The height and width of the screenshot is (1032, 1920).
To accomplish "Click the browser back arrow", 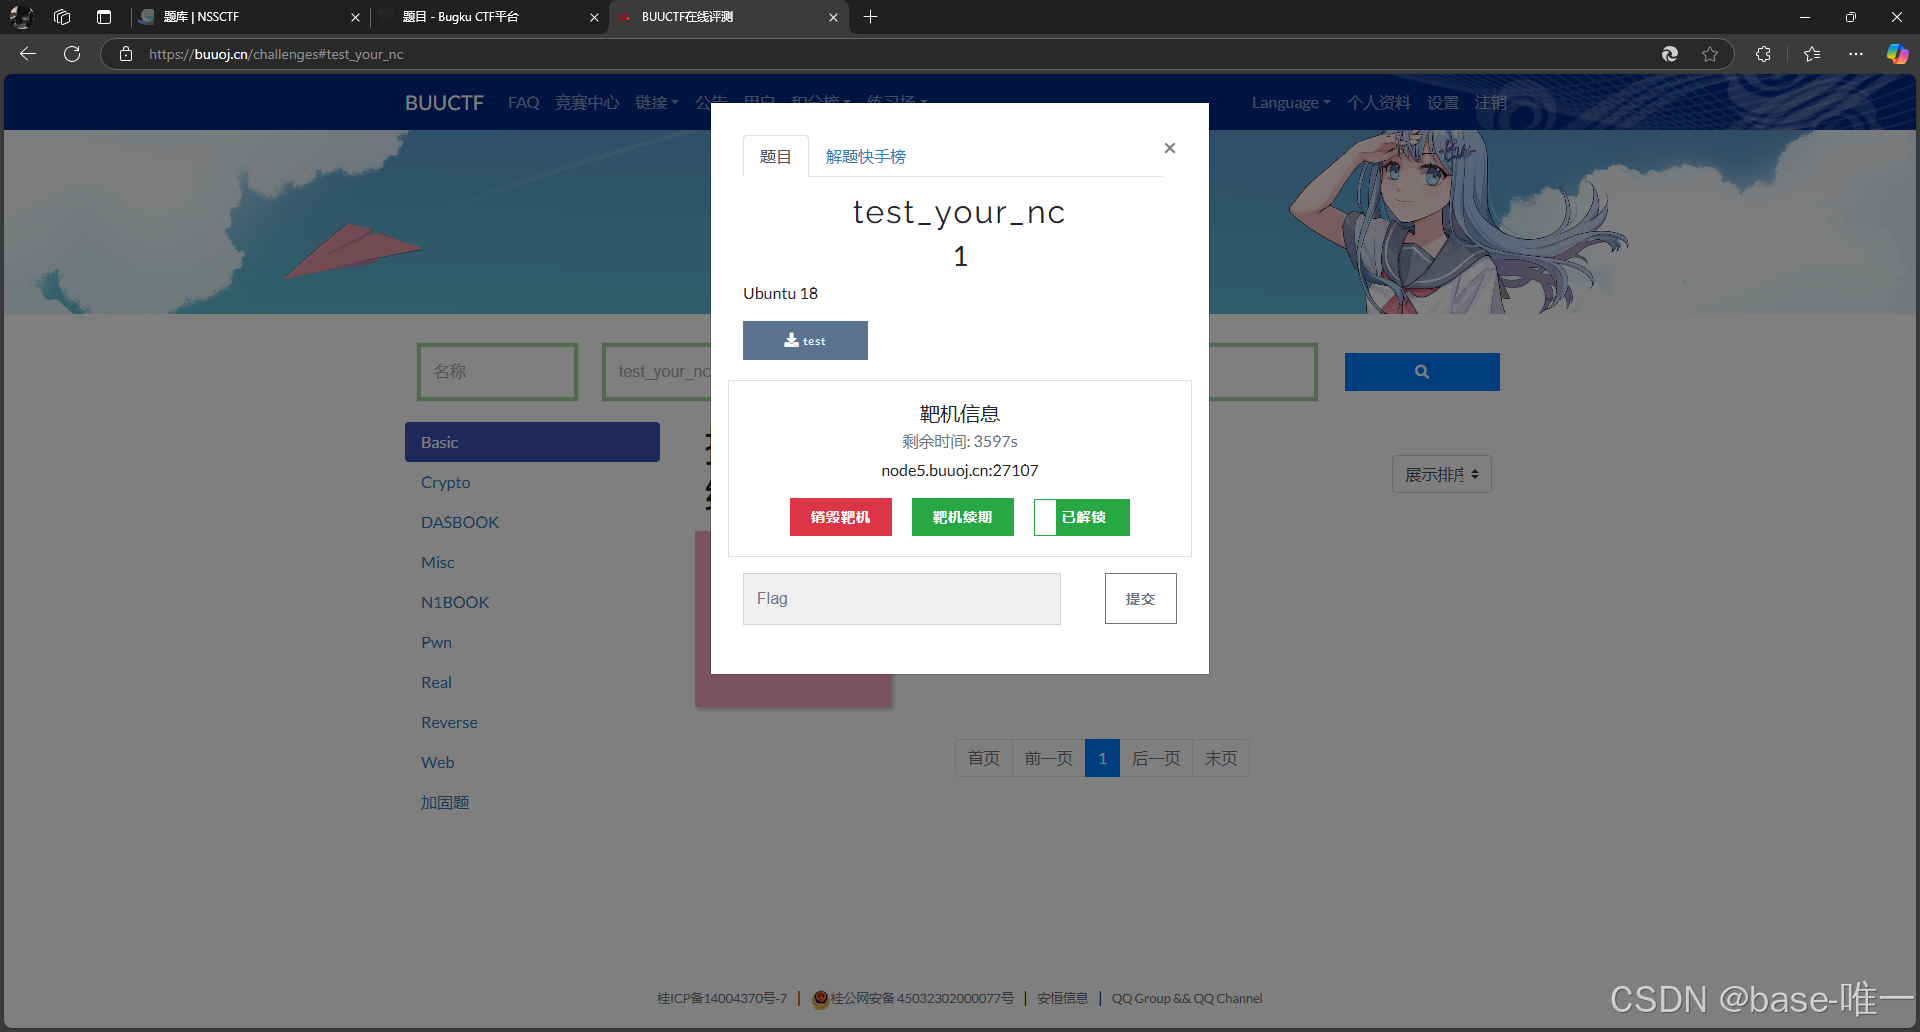I will point(26,54).
